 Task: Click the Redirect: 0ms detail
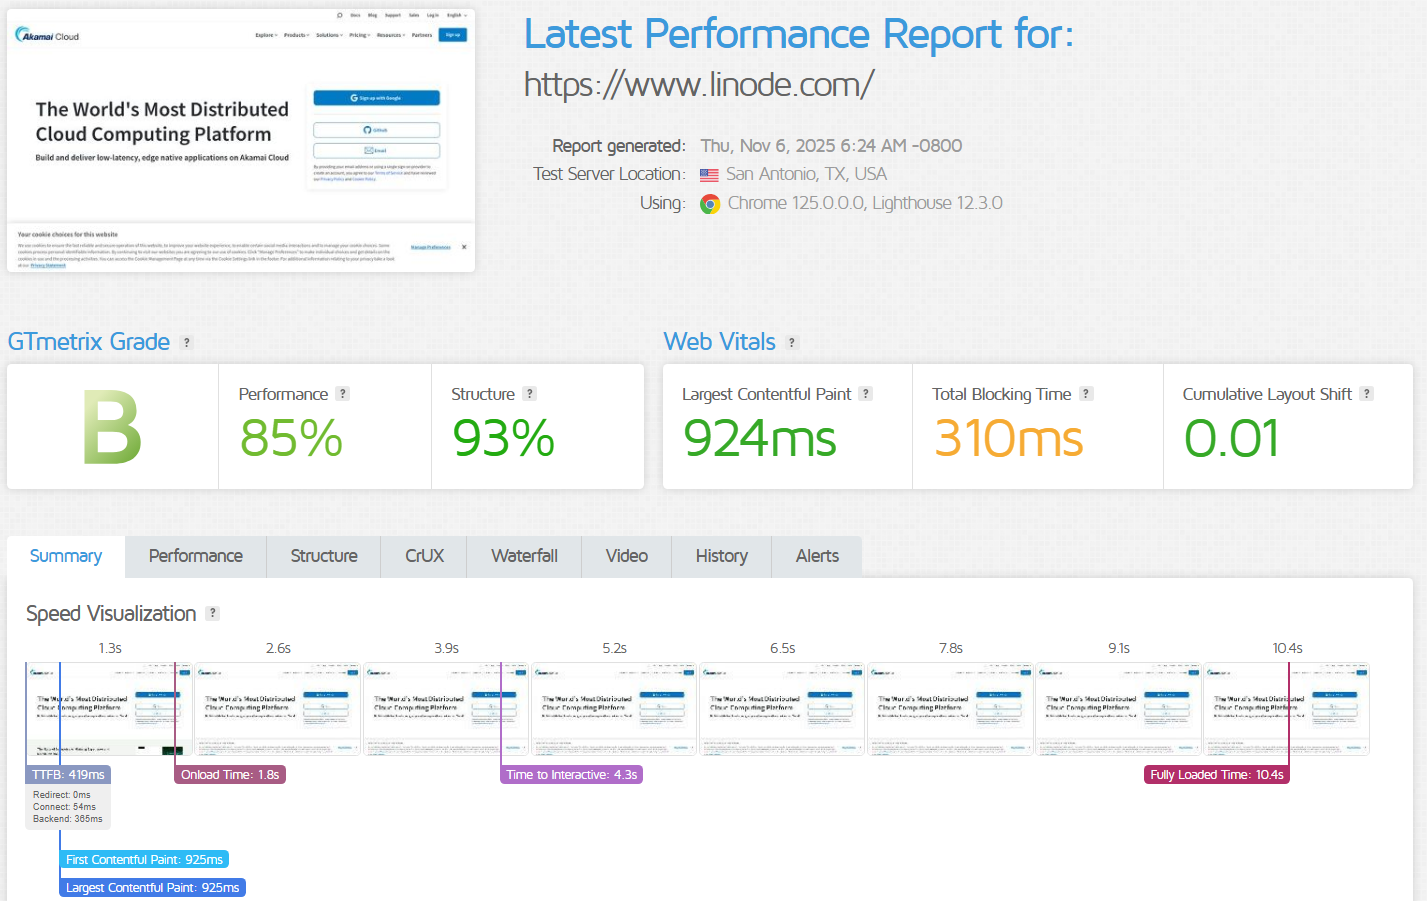(62, 795)
